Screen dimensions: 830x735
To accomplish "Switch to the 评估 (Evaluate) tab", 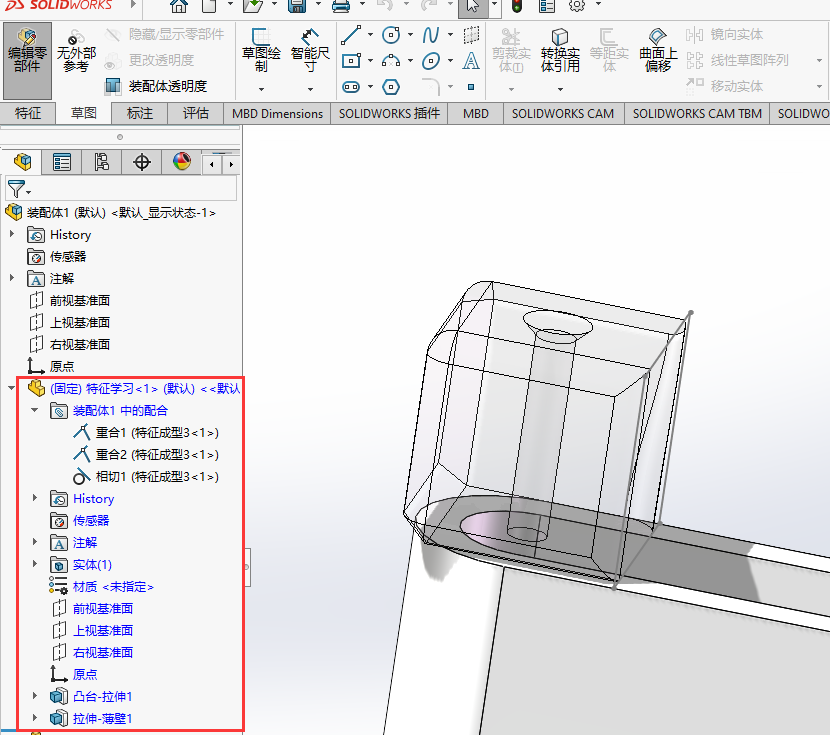I will pyautogui.click(x=196, y=113).
